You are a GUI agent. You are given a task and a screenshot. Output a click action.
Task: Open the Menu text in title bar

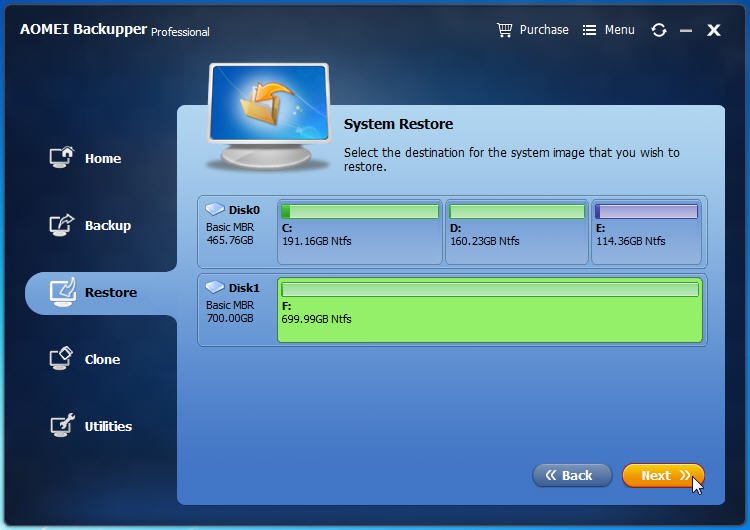(619, 30)
